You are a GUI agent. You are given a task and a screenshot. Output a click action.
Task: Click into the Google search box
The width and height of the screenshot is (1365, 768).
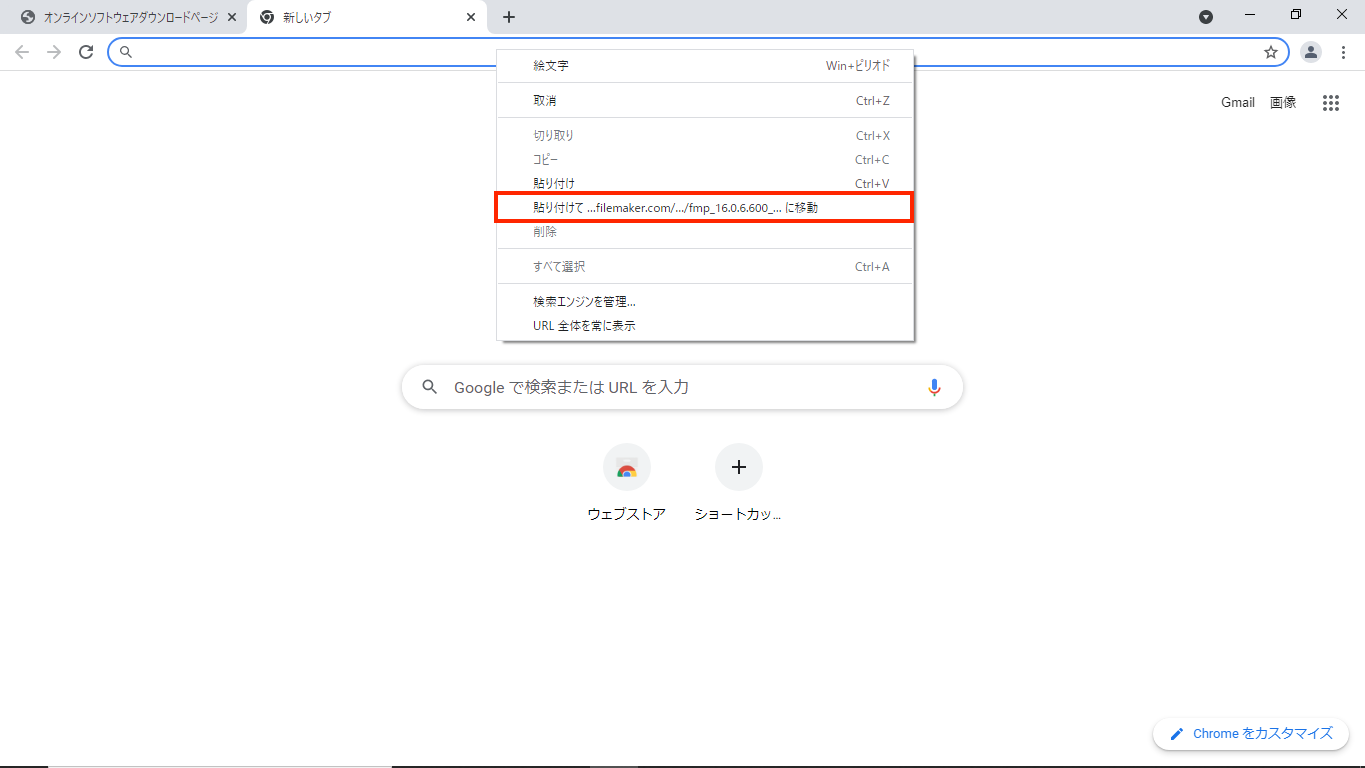tap(682, 387)
